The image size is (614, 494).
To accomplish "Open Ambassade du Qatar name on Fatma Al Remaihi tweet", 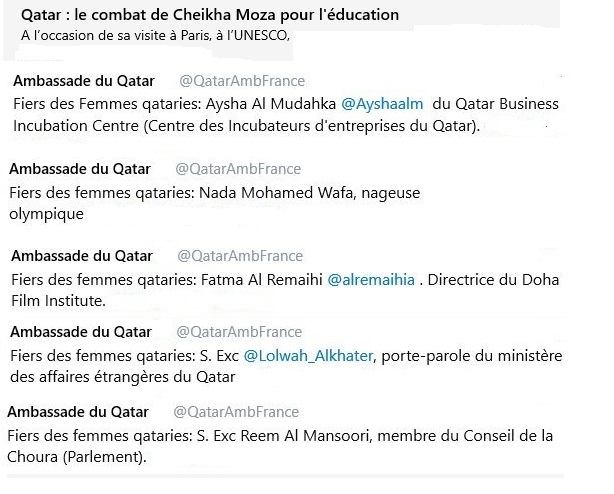I will (x=82, y=256).
